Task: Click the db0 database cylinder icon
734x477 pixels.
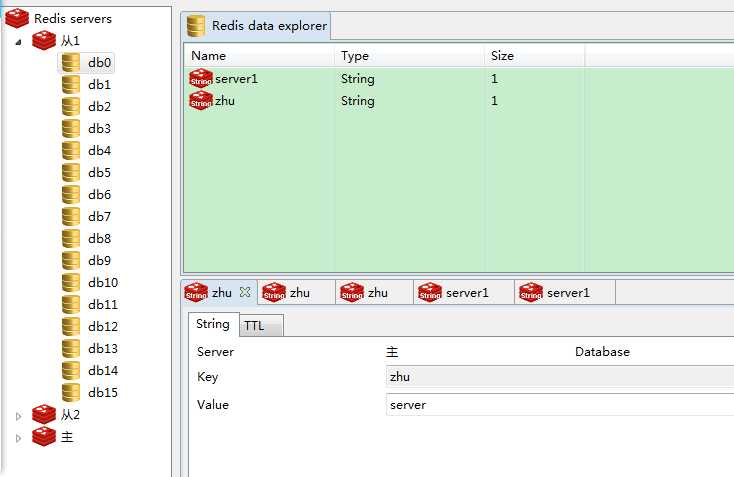Action: (71, 62)
